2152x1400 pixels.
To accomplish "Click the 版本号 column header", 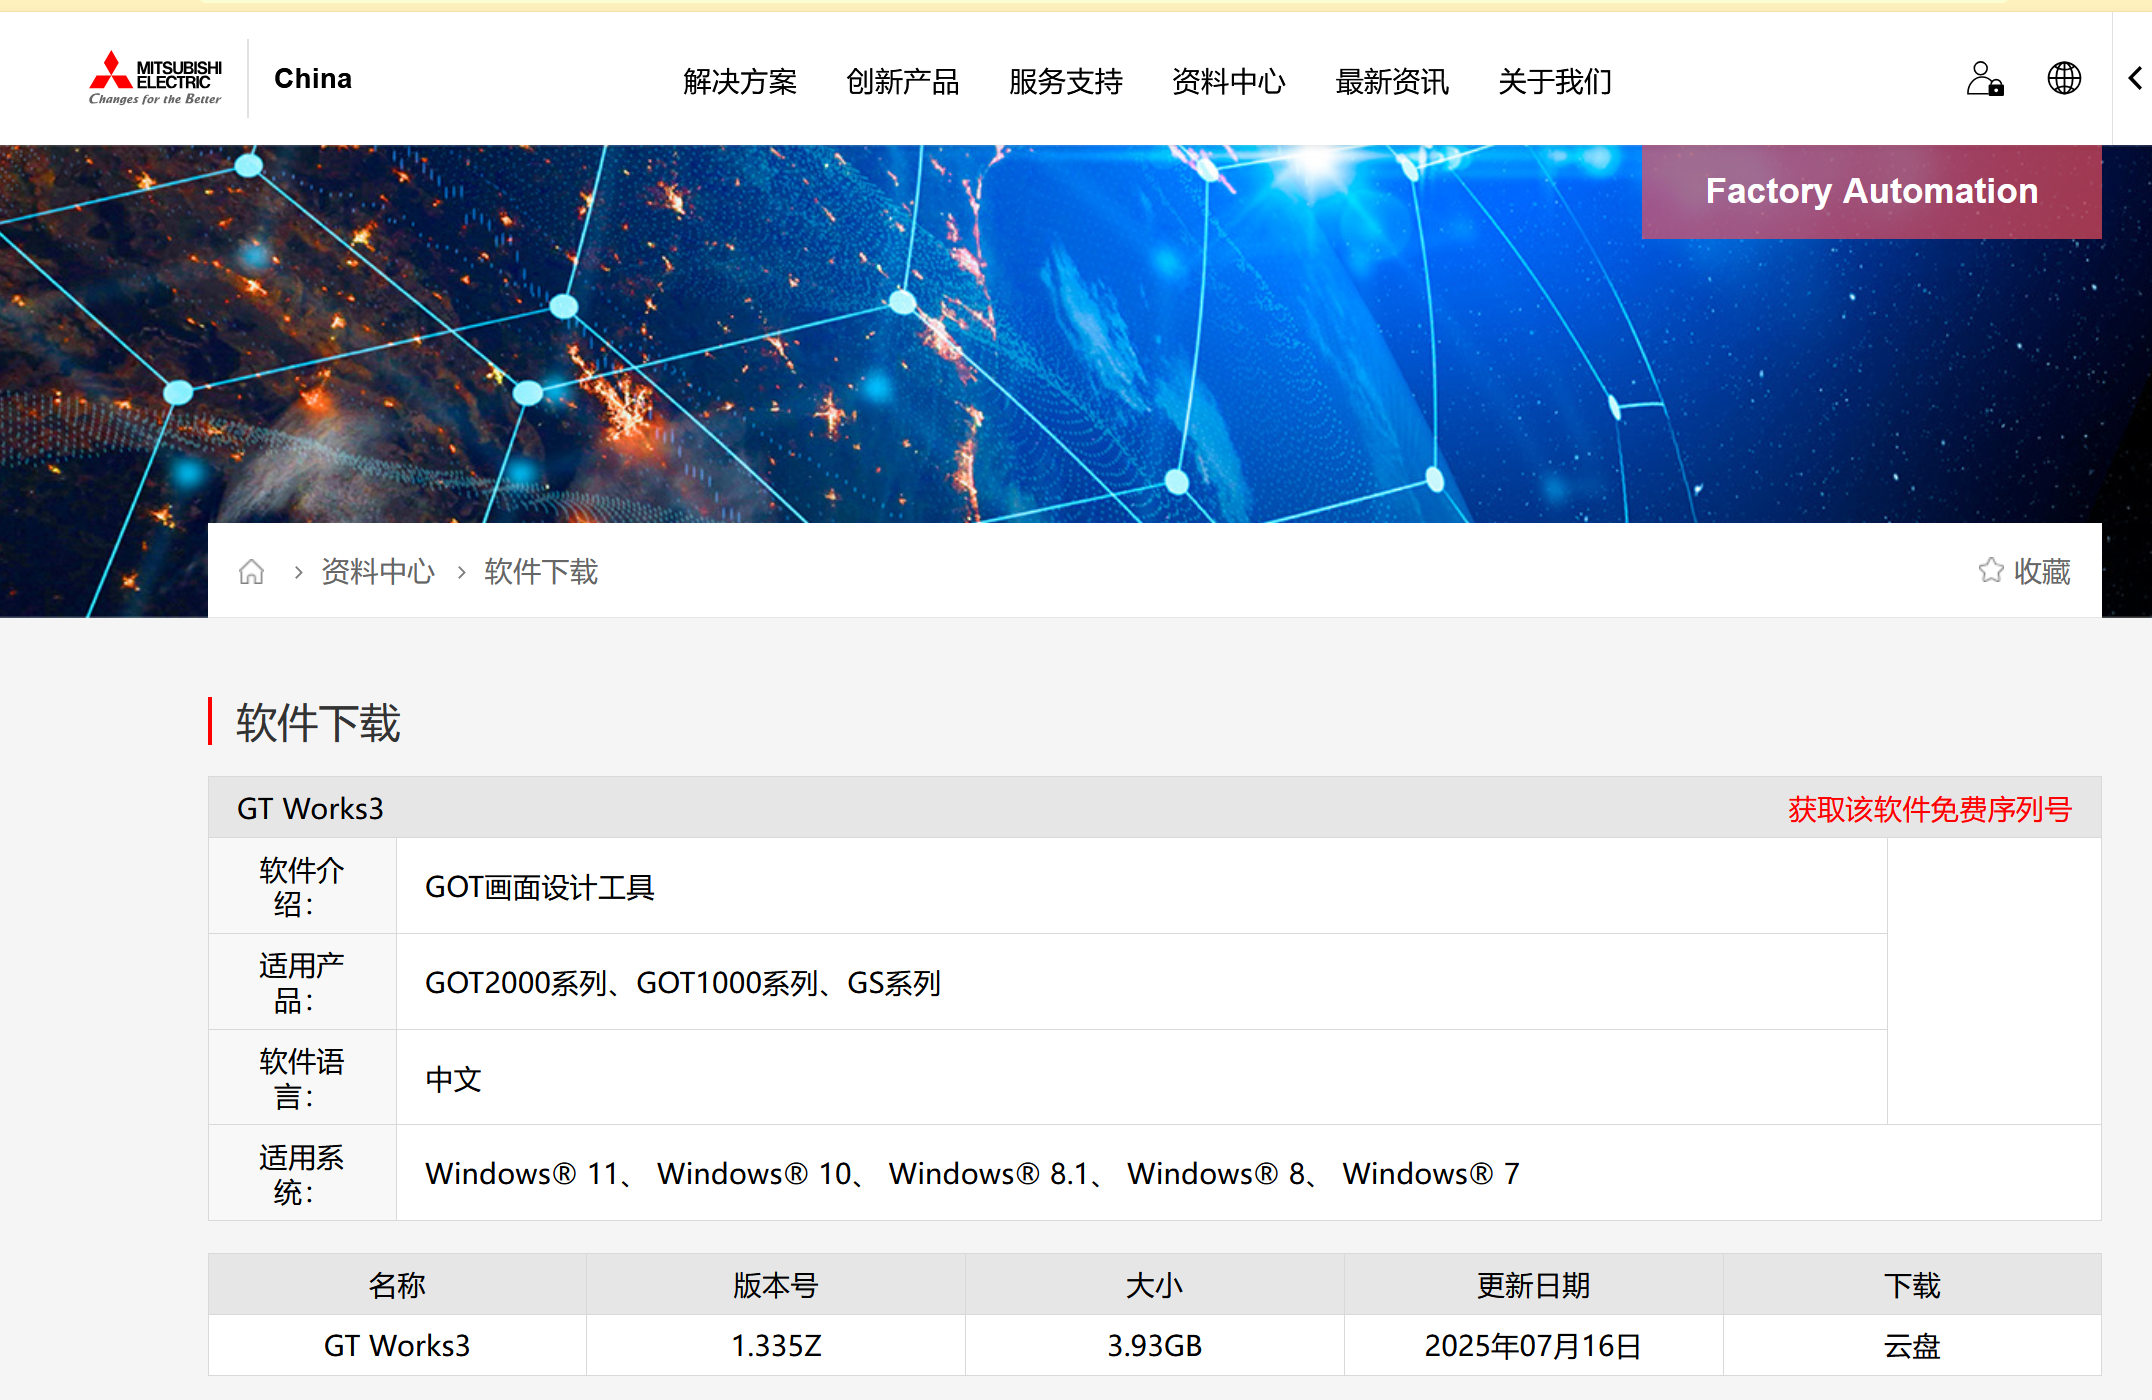I will tap(776, 1285).
